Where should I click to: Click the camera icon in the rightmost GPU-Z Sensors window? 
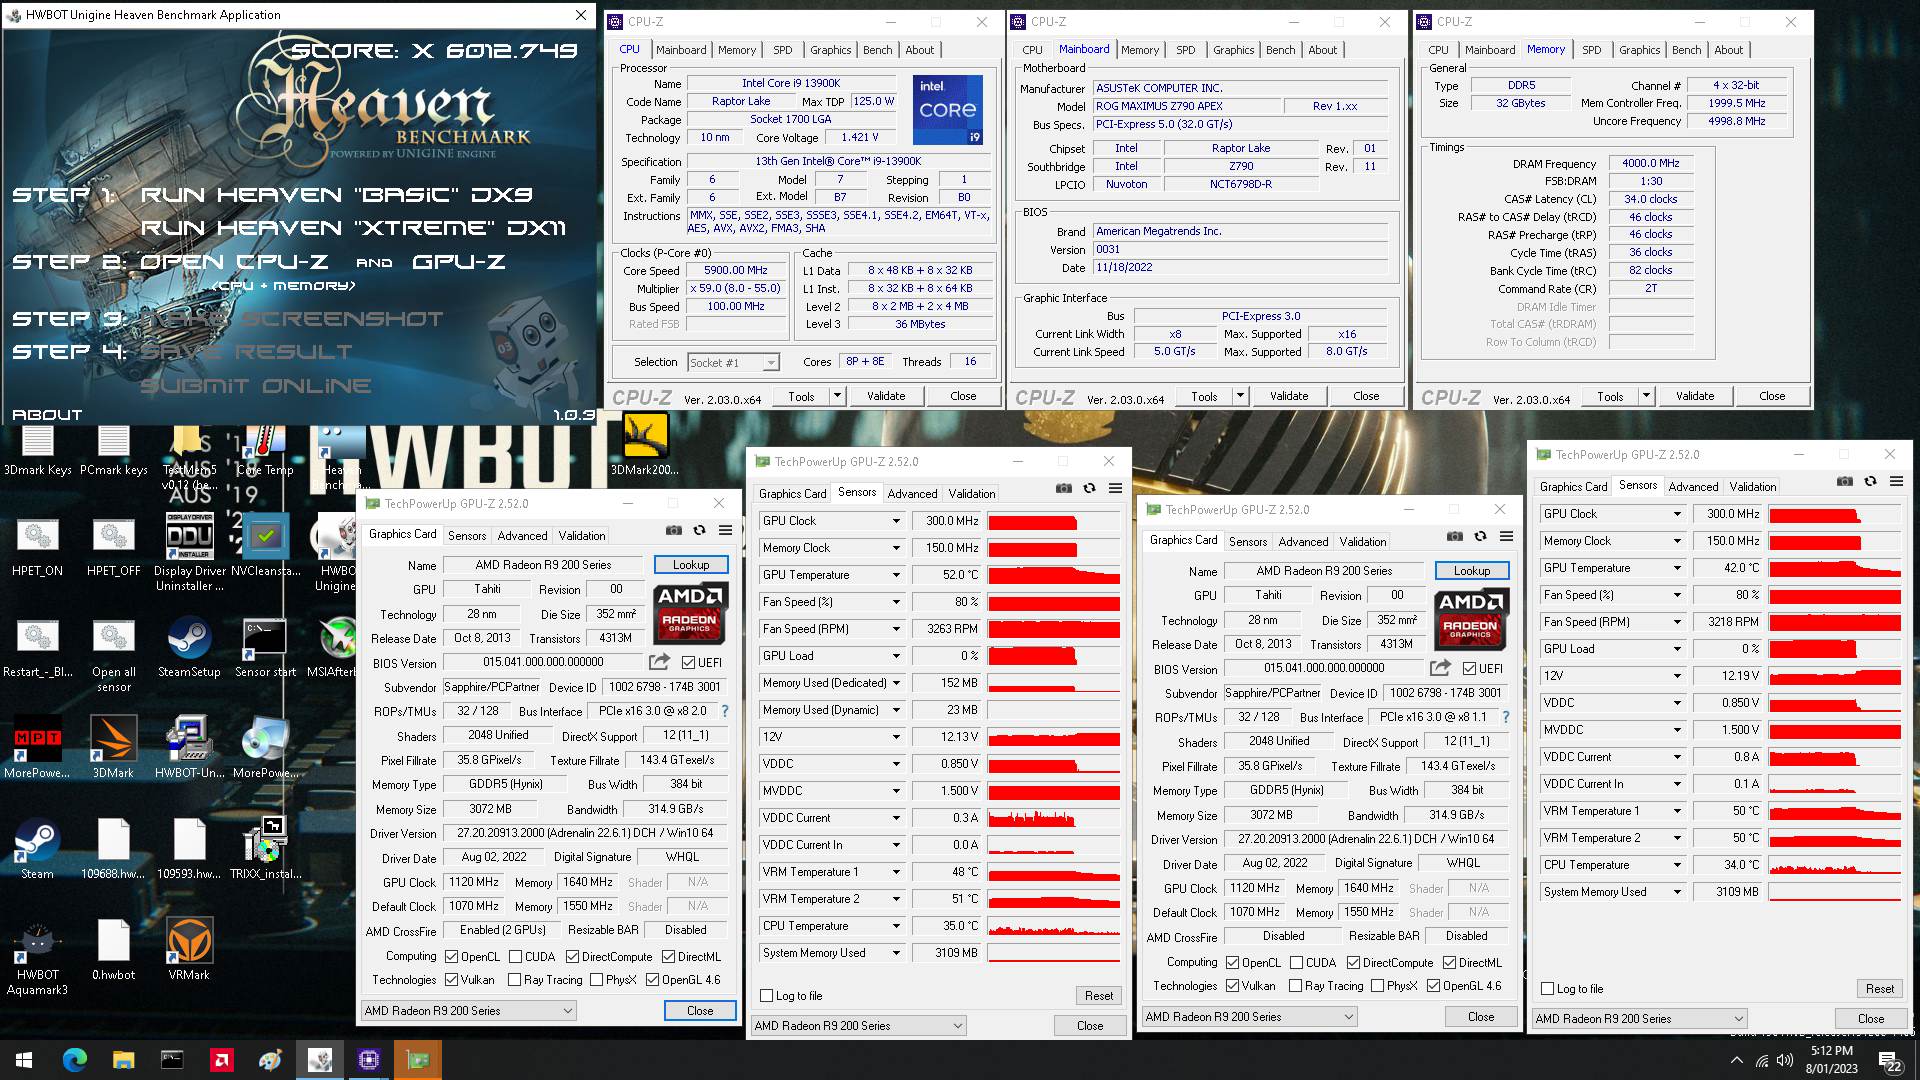[x=1845, y=481]
